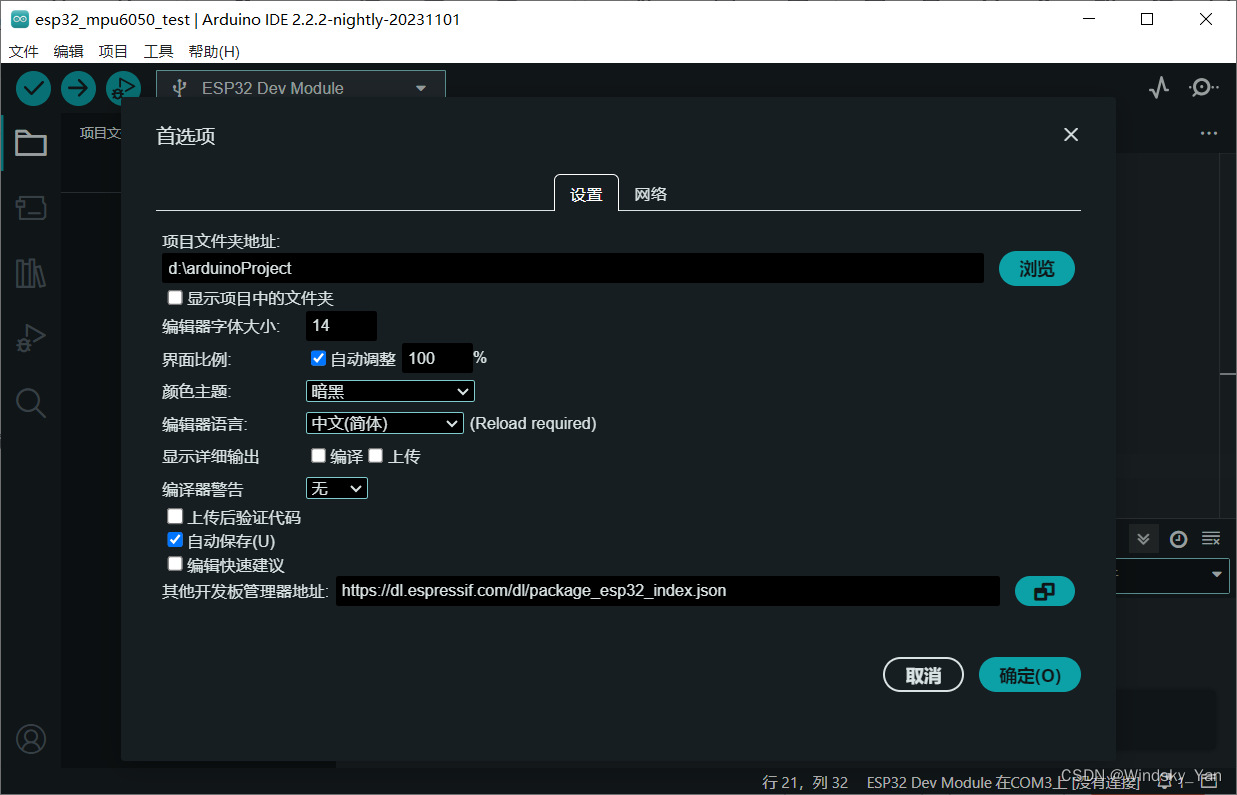Click the Browse button for sketchbook location
This screenshot has width=1237, height=795.
[x=1037, y=269]
